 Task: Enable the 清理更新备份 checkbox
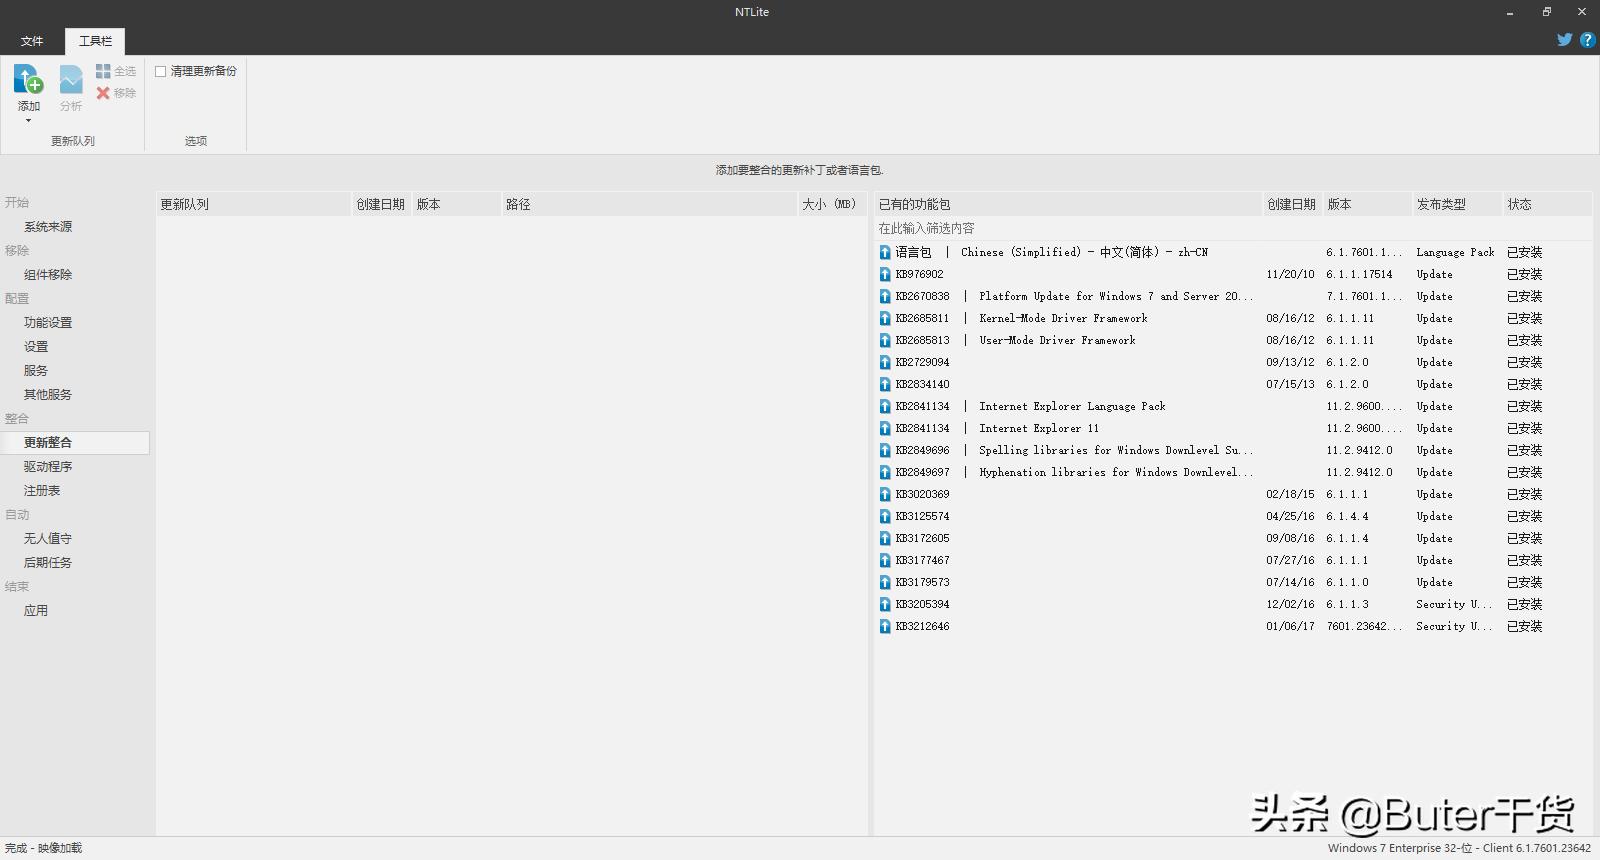click(x=160, y=71)
